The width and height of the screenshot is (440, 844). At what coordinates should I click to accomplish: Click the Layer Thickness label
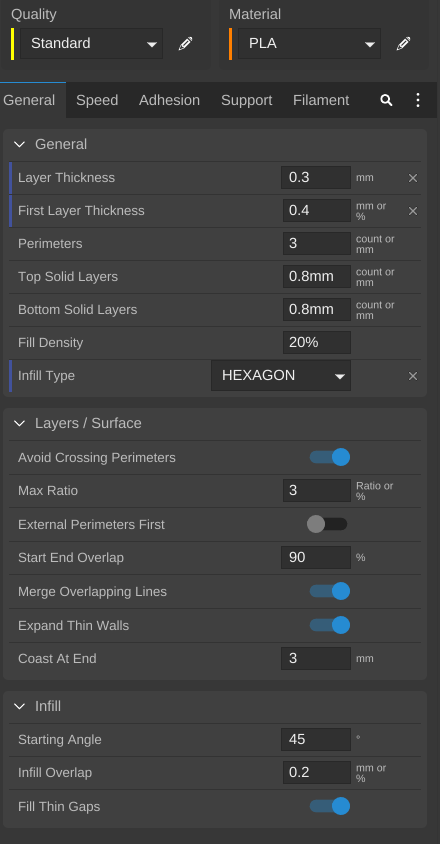tap(66, 178)
